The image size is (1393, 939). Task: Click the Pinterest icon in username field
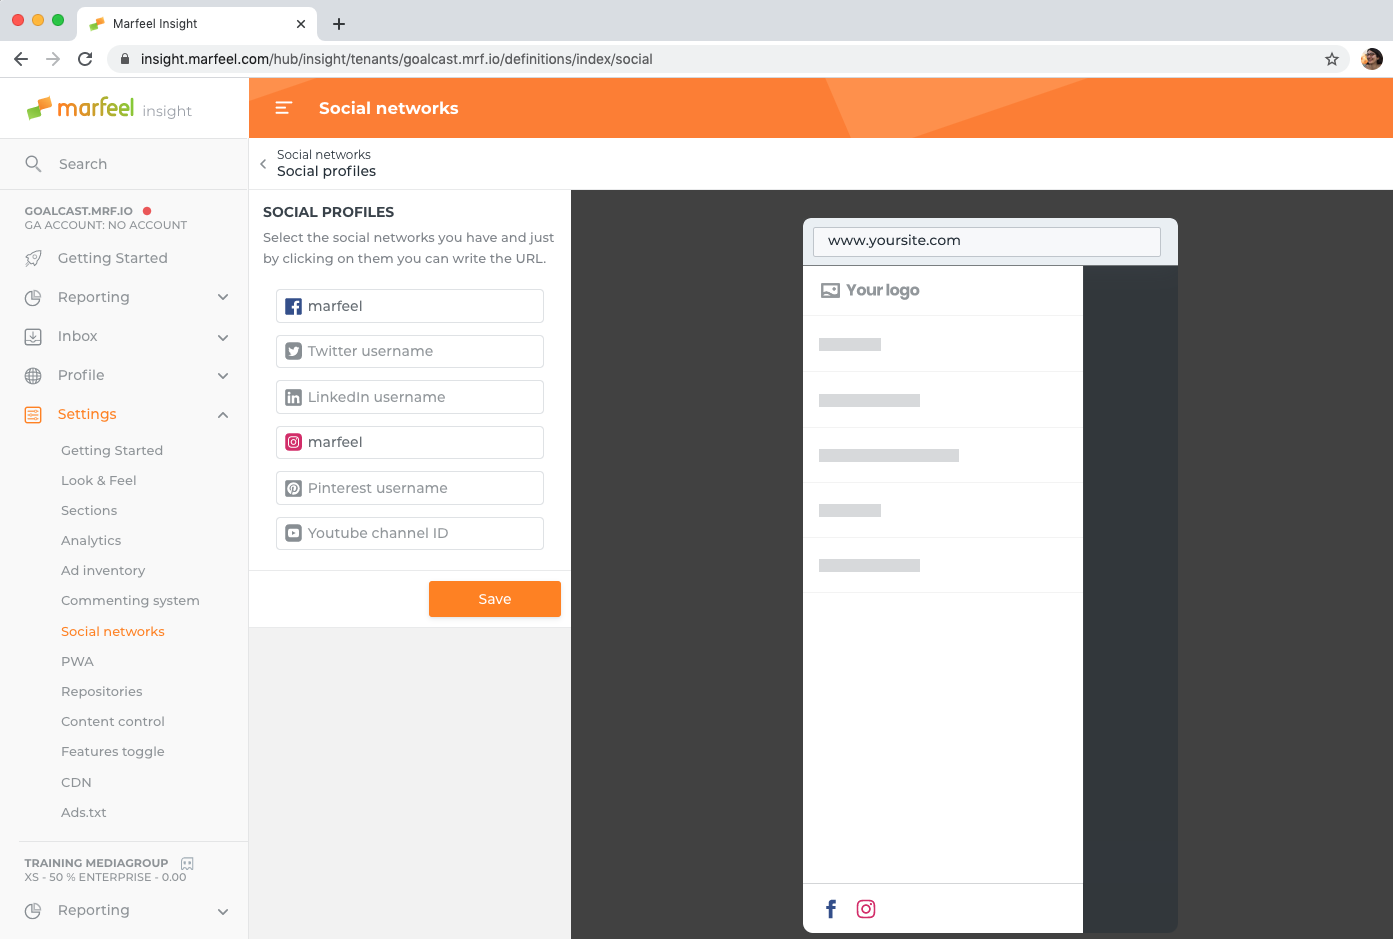[293, 488]
